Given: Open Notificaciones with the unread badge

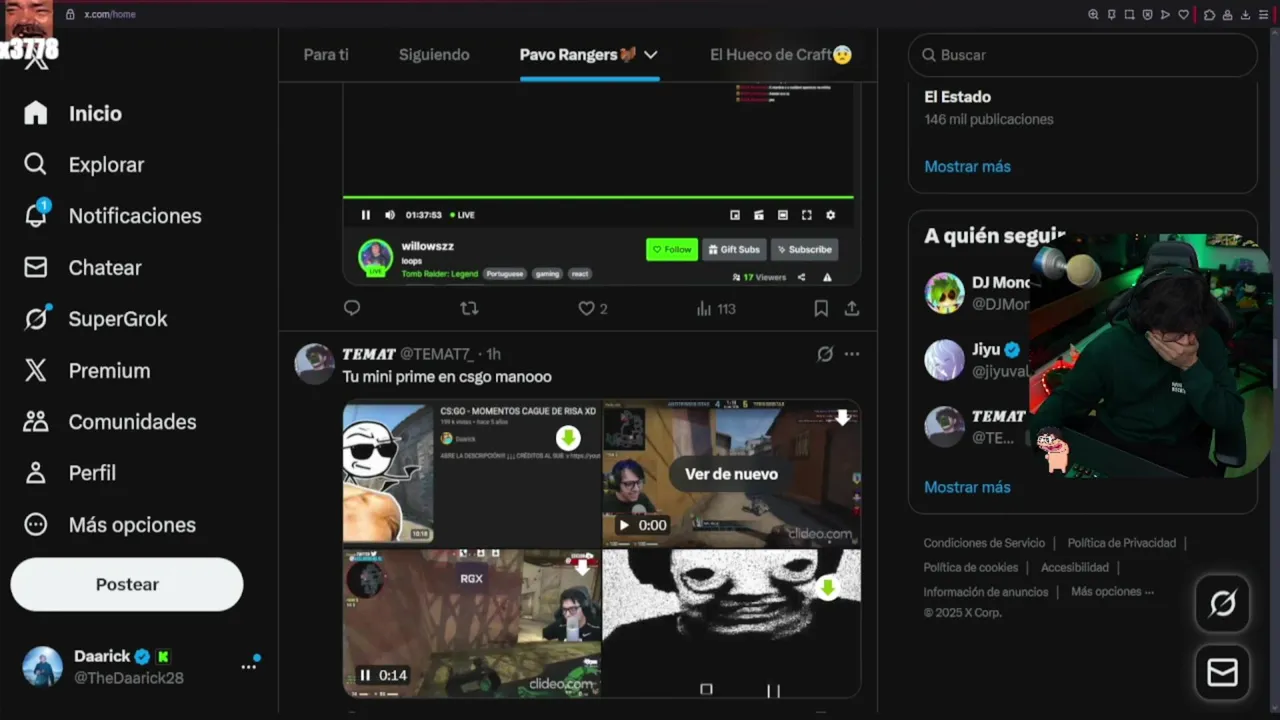Looking at the screenshot, I should (x=112, y=216).
